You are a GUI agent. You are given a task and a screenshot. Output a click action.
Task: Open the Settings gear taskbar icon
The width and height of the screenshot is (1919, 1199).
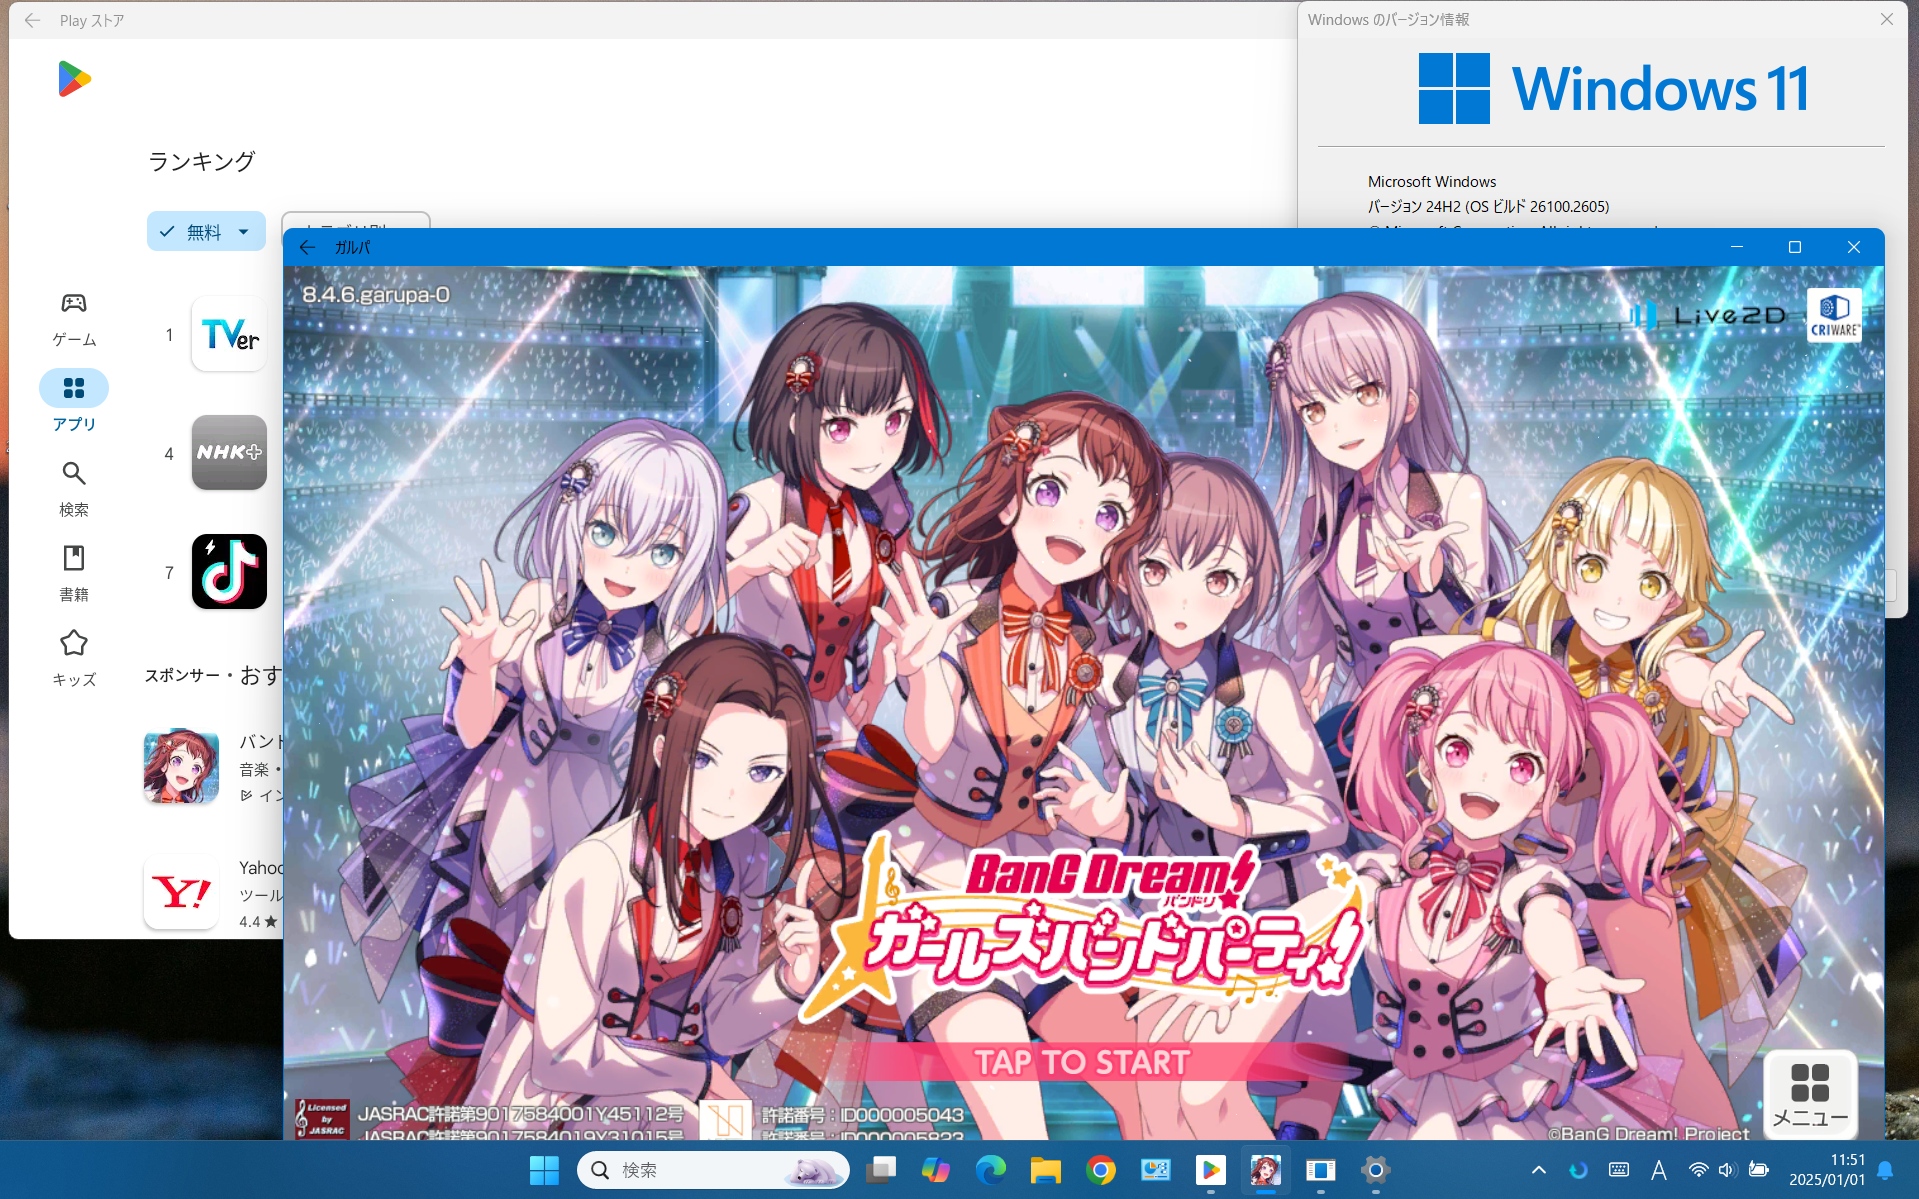tap(1376, 1170)
